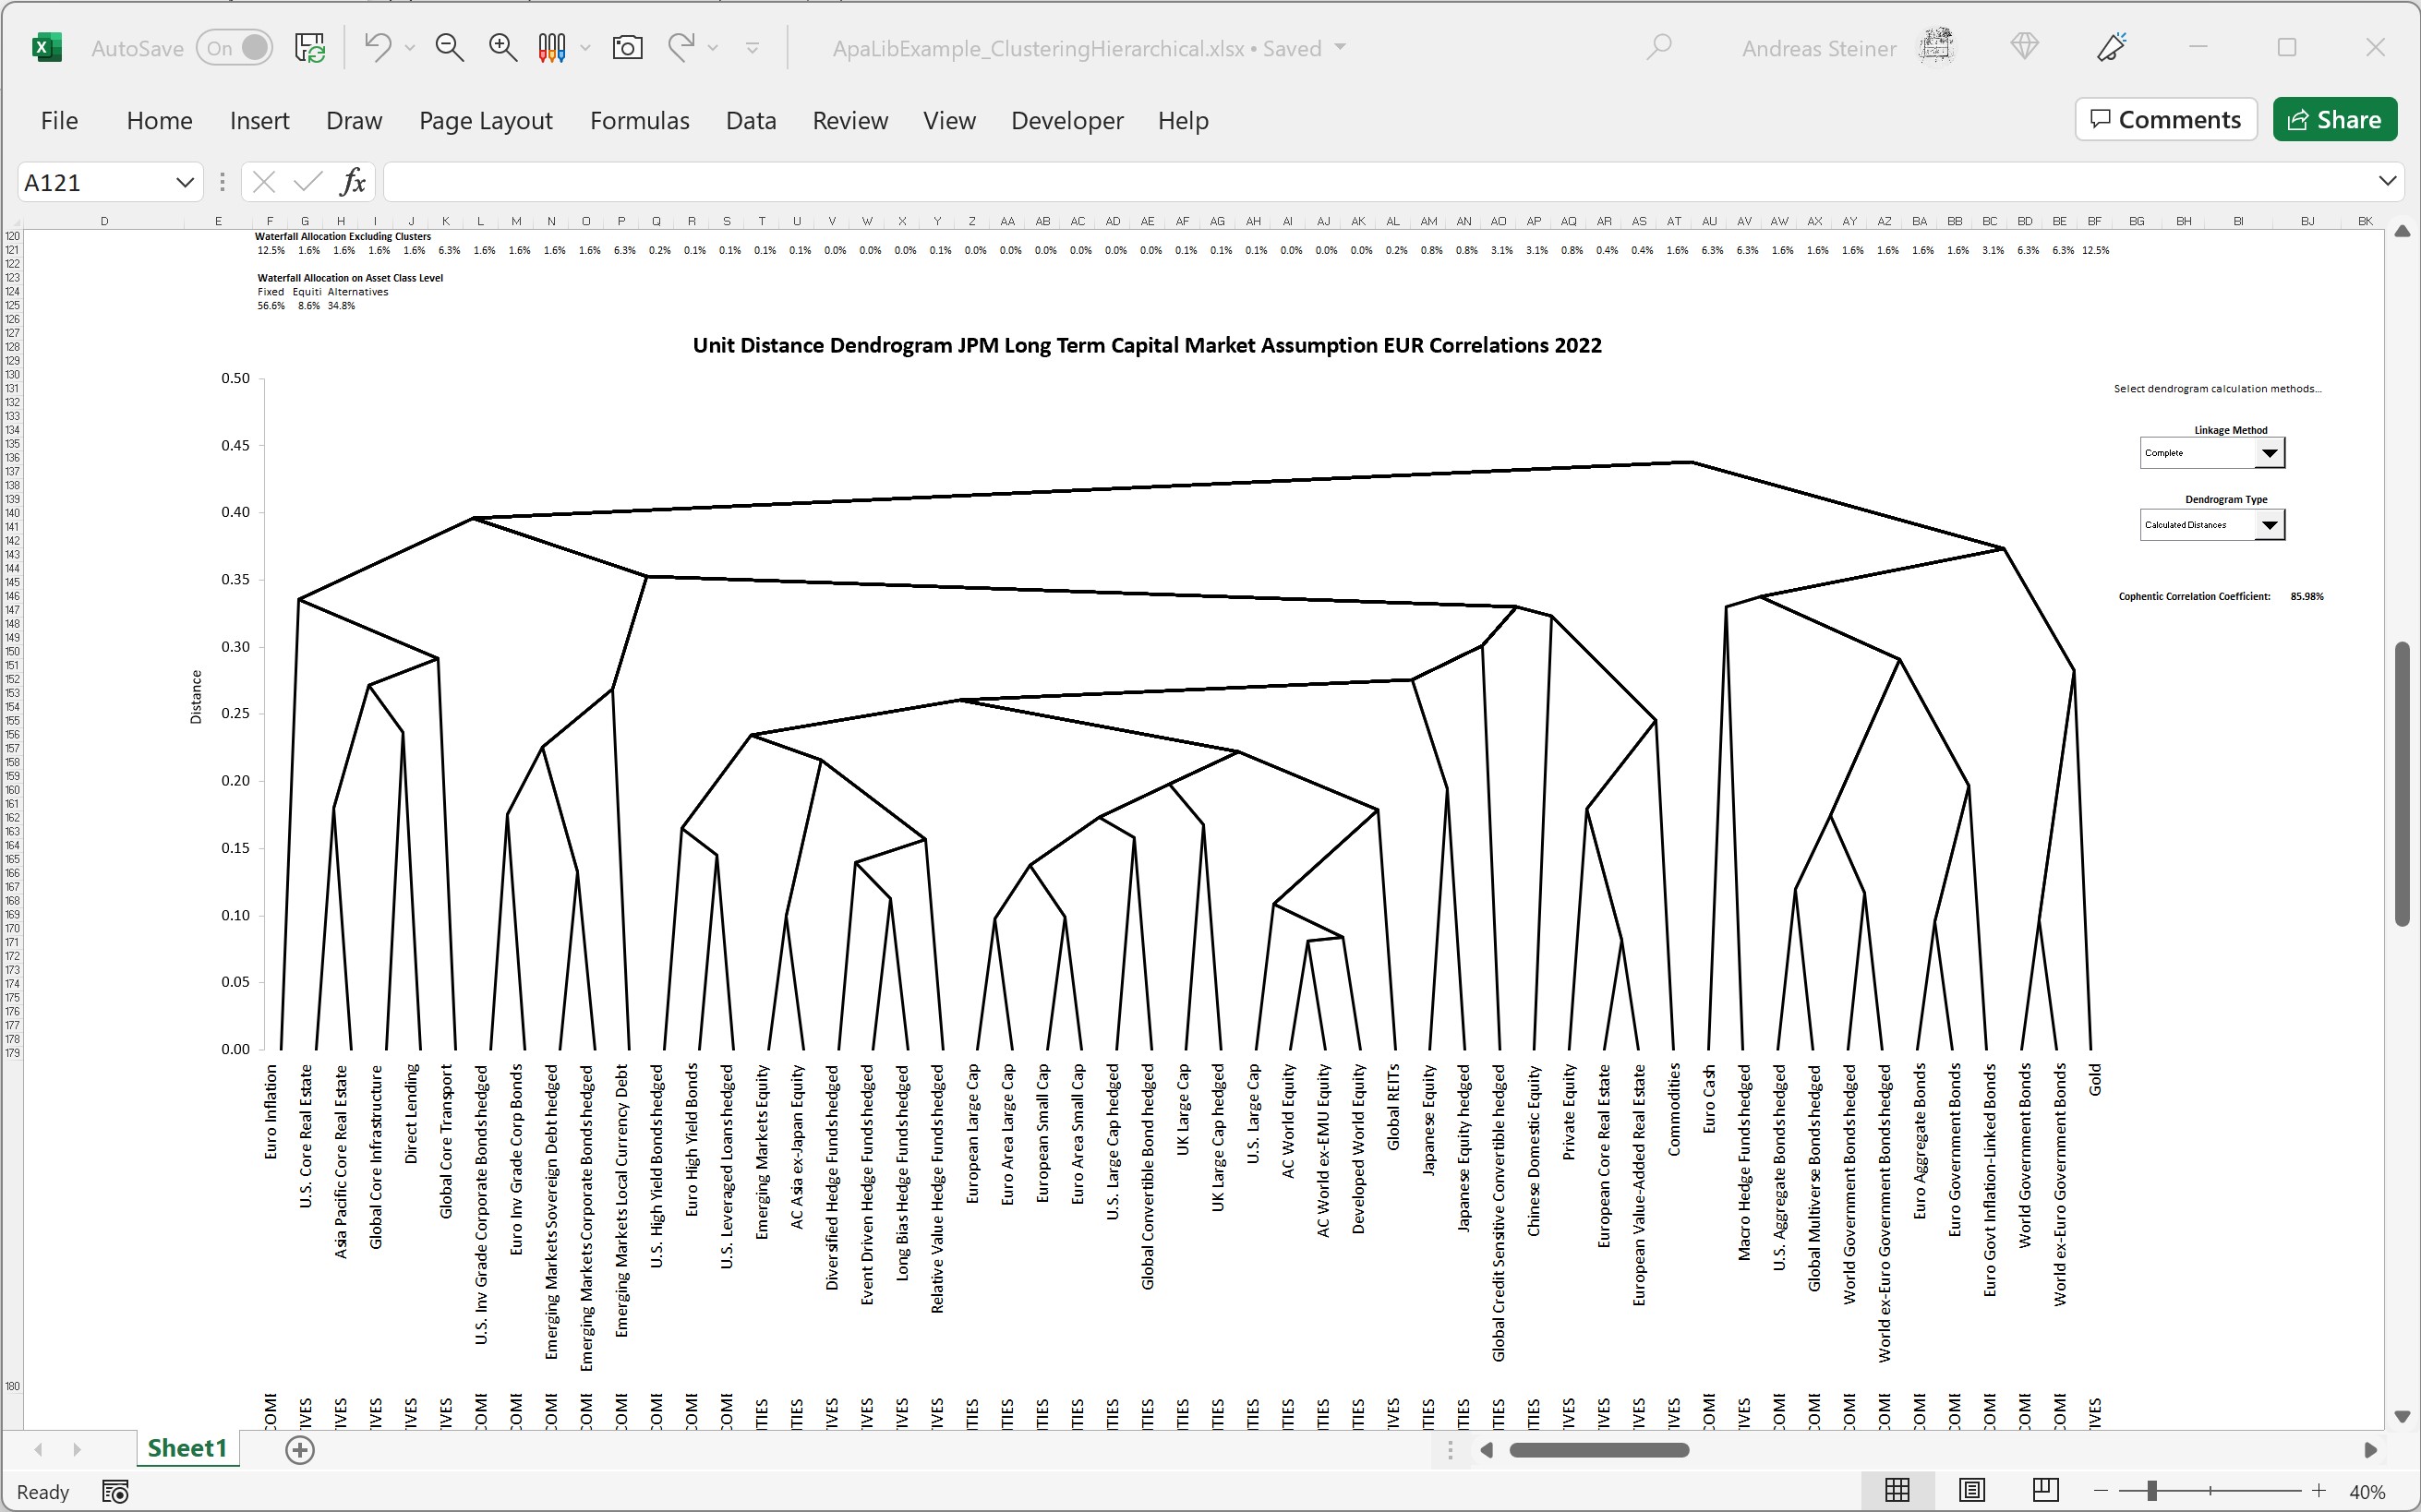This screenshot has width=2421, height=1512.
Task: Click the Distance axis label
Action: click(196, 697)
